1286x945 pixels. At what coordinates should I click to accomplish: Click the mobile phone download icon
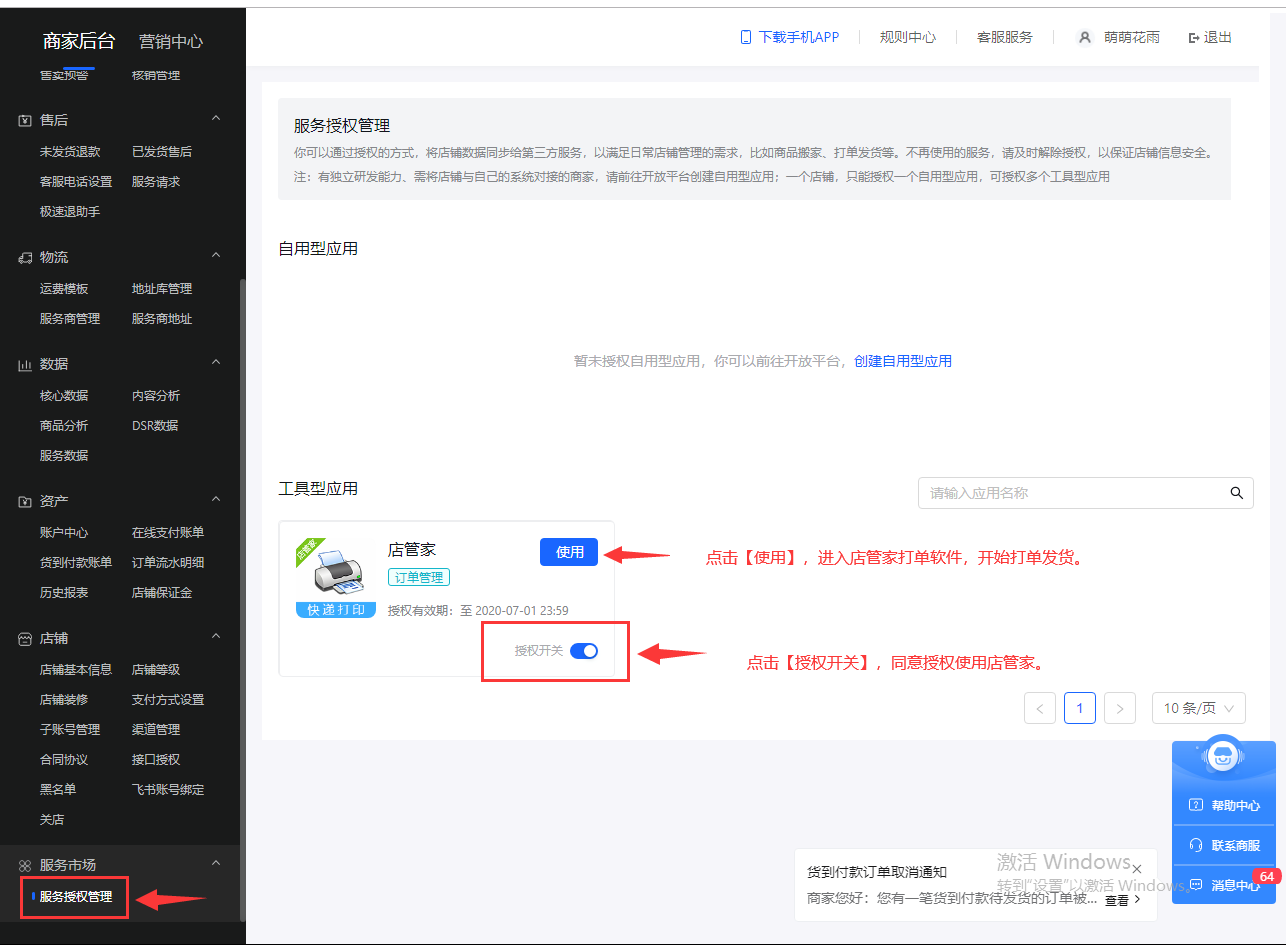coord(745,37)
